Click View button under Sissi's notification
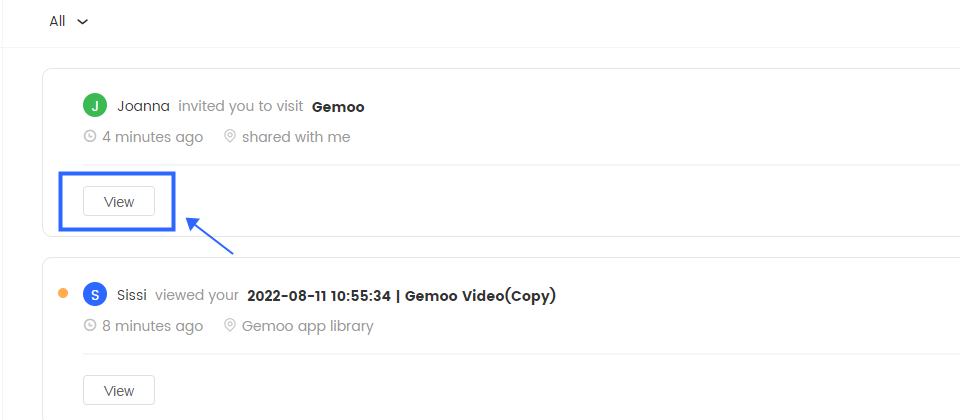This screenshot has width=960, height=420. 119,390
